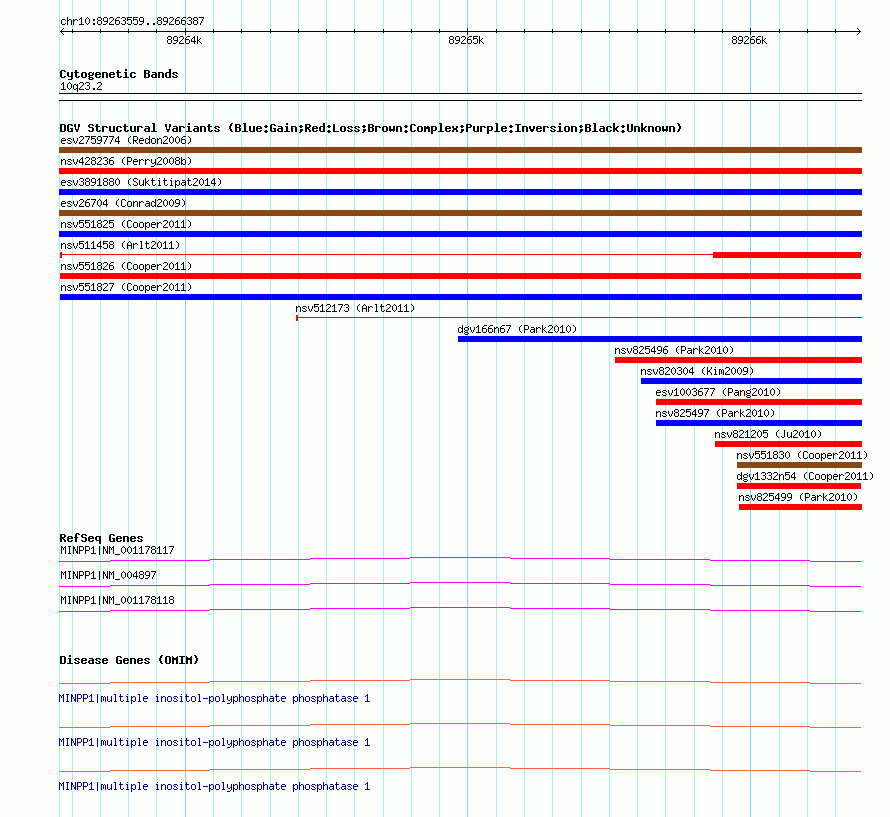
Task: Click the nsv825497 blue gain bar
Action: [759, 423]
